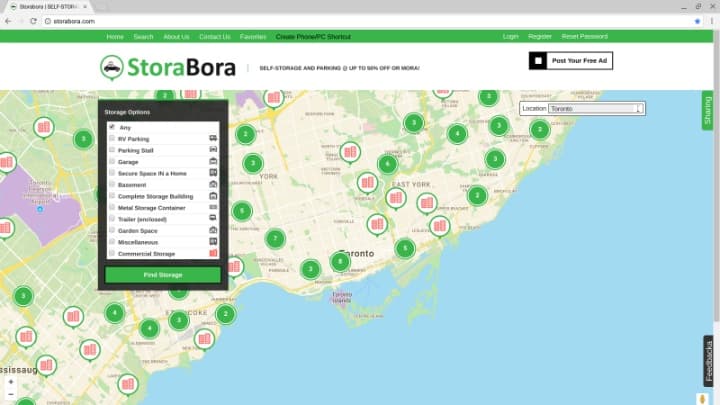
Task: Check the RV Parking checkbox
Action: (112, 139)
